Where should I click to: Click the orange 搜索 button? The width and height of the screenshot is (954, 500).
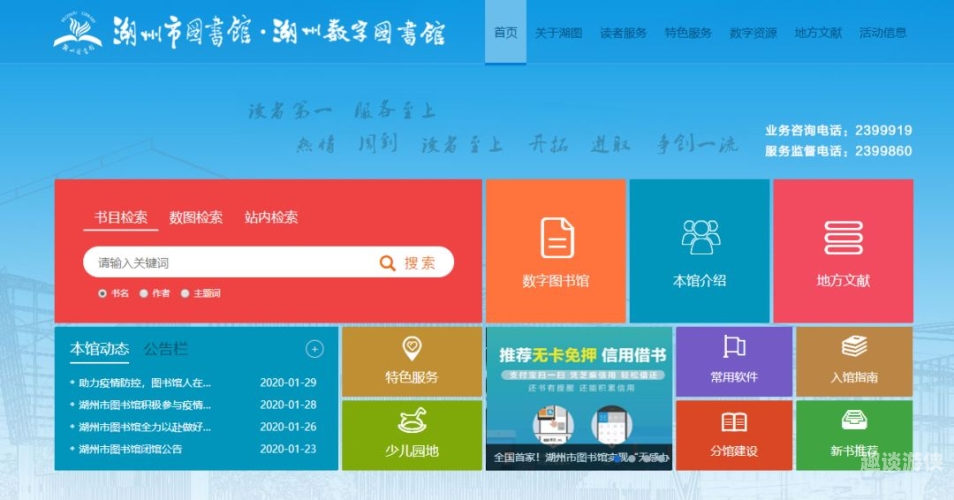point(408,263)
